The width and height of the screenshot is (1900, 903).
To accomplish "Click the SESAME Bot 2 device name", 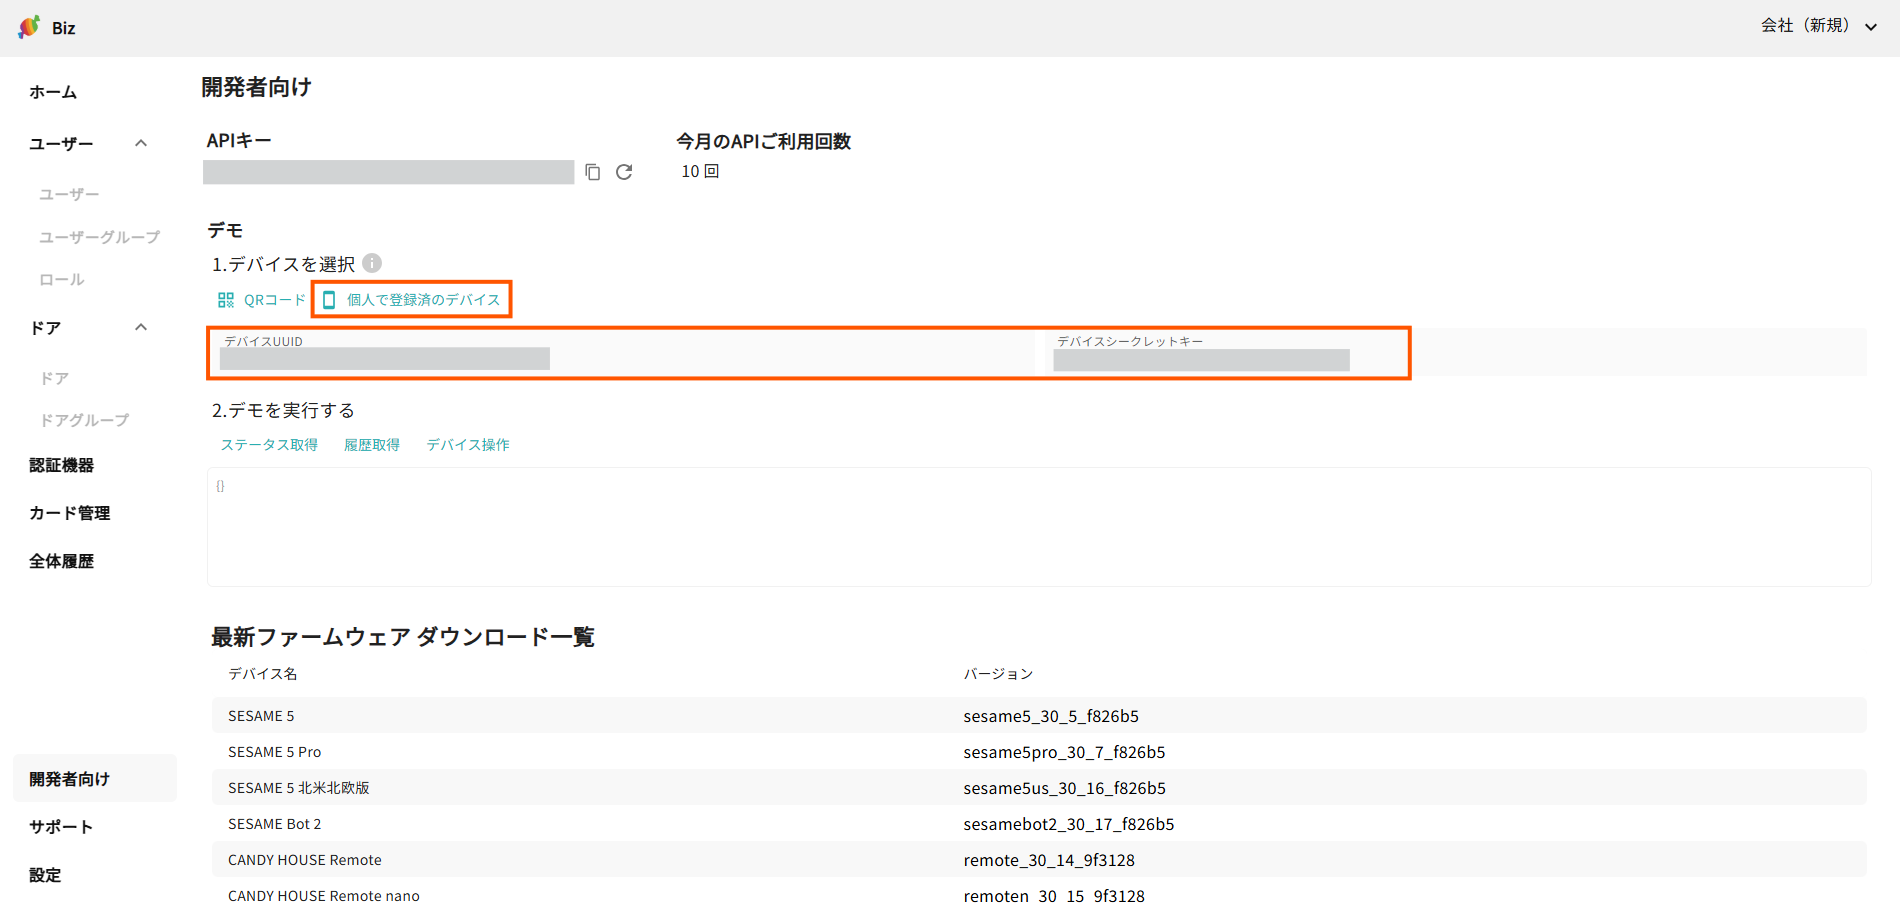I will tap(274, 824).
